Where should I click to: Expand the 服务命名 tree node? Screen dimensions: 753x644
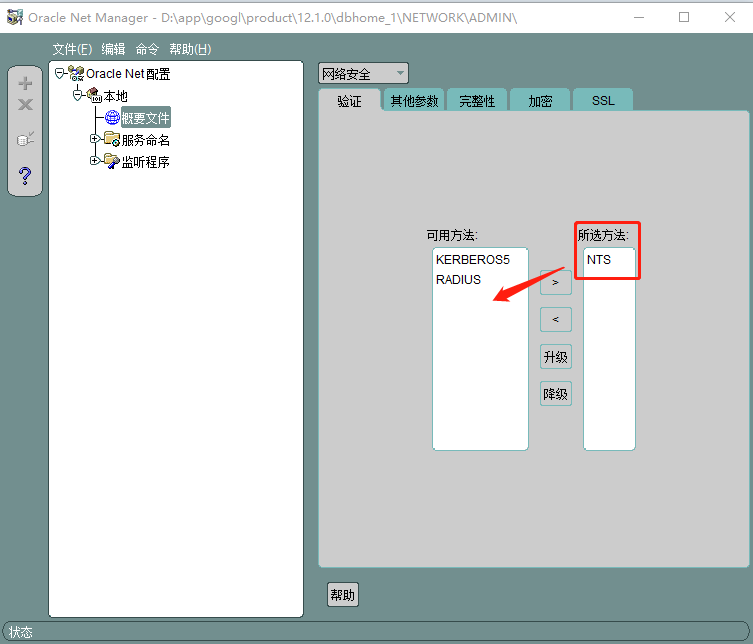(95, 139)
